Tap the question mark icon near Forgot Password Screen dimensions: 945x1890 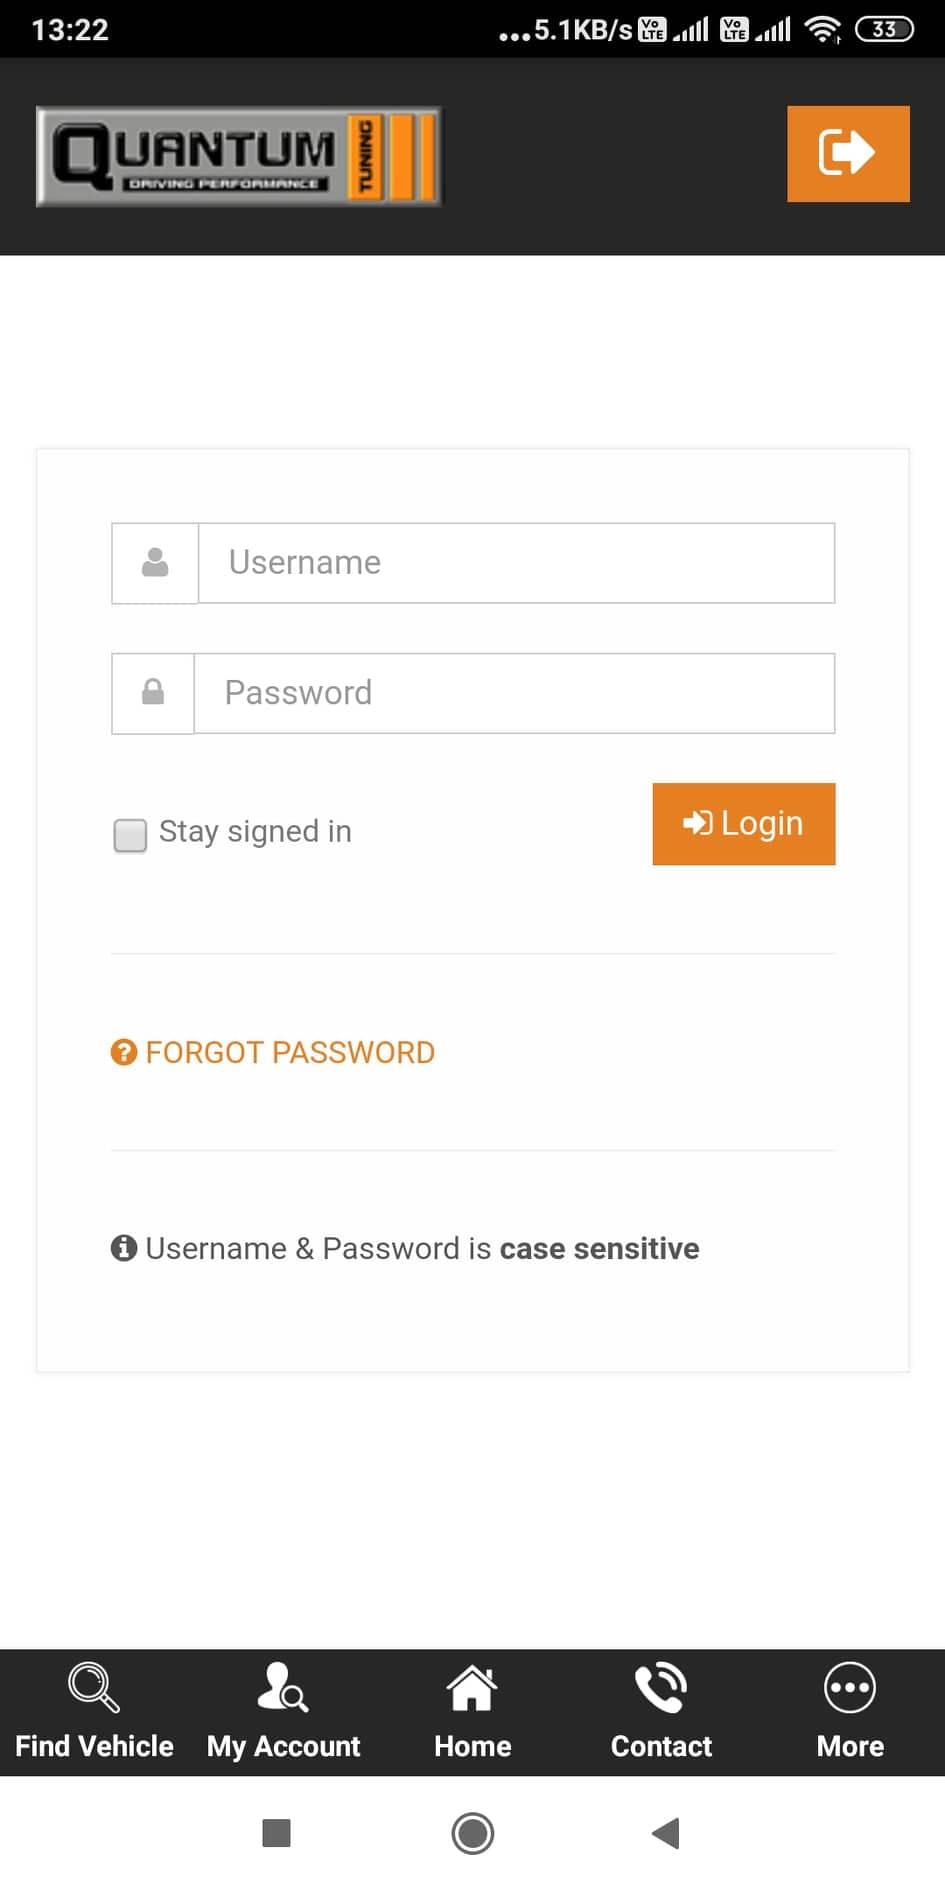click(124, 1052)
